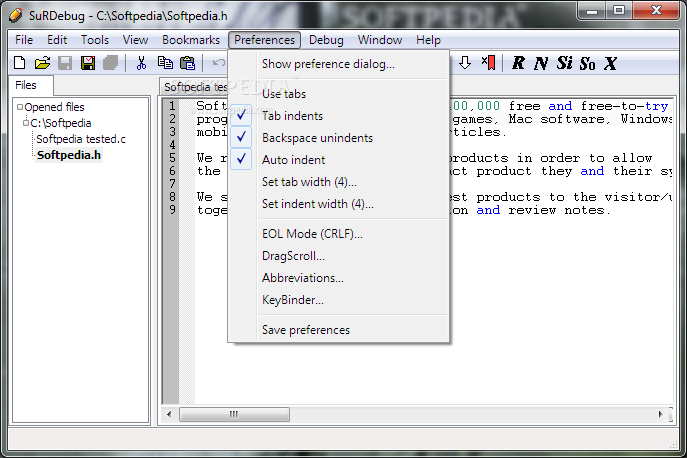Choose Set tab width (4)...
The width and height of the screenshot is (687, 458).
point(338,181)
